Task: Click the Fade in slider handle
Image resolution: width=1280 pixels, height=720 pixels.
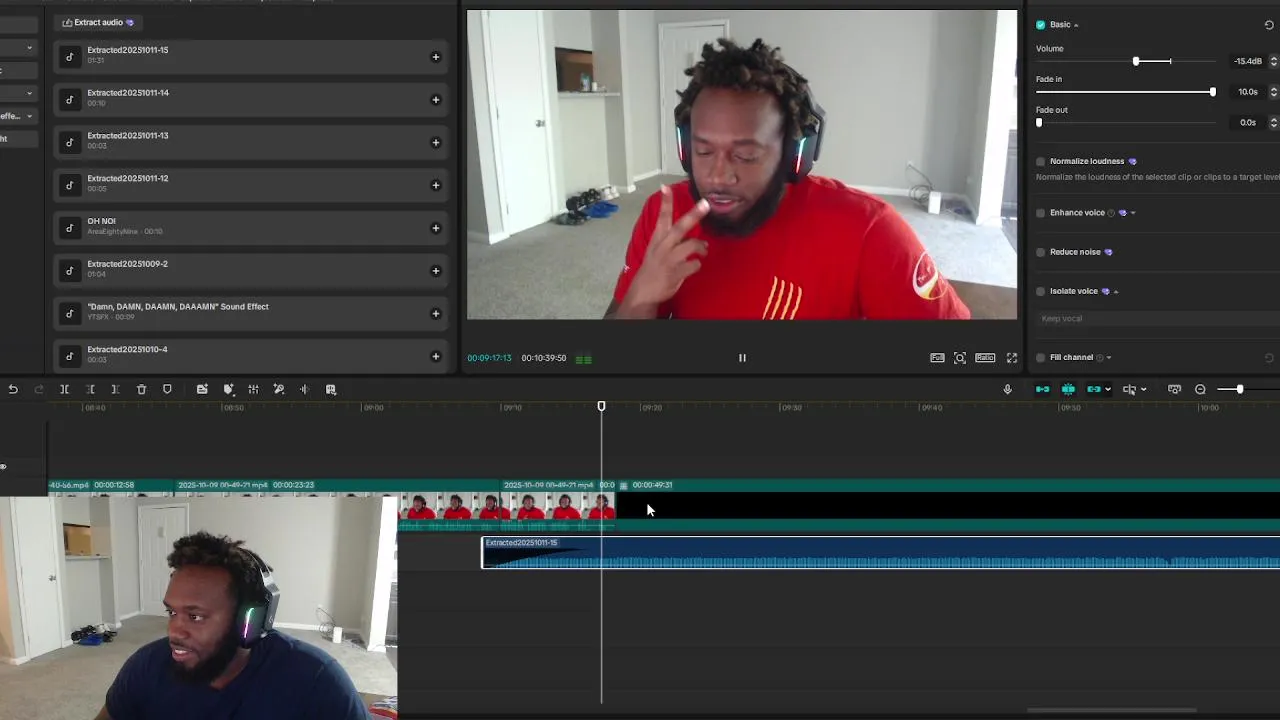Action: pyautogui.click(x=1213, y=92)
